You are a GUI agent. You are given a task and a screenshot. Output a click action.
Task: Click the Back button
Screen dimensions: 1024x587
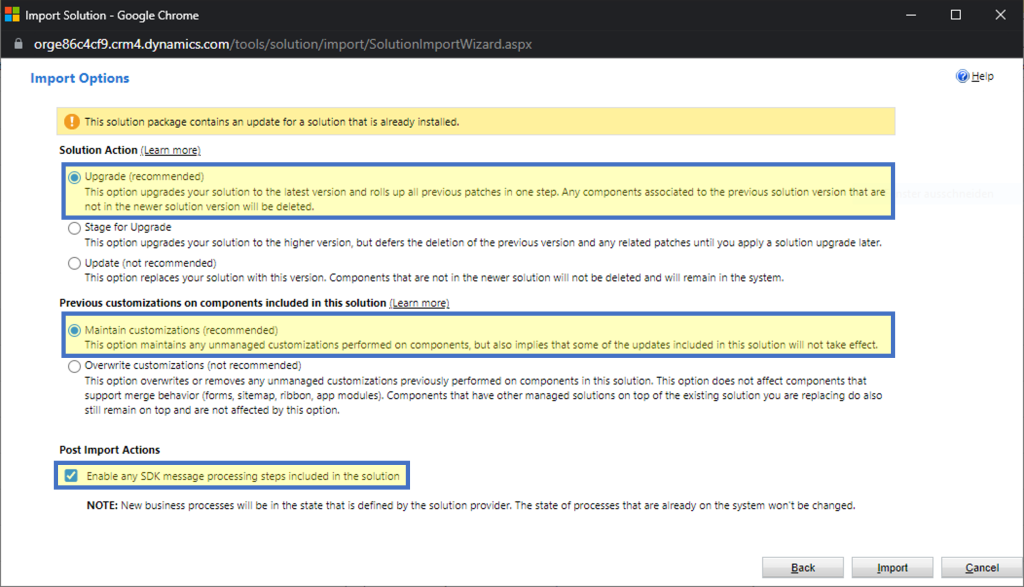pos(802,566)
